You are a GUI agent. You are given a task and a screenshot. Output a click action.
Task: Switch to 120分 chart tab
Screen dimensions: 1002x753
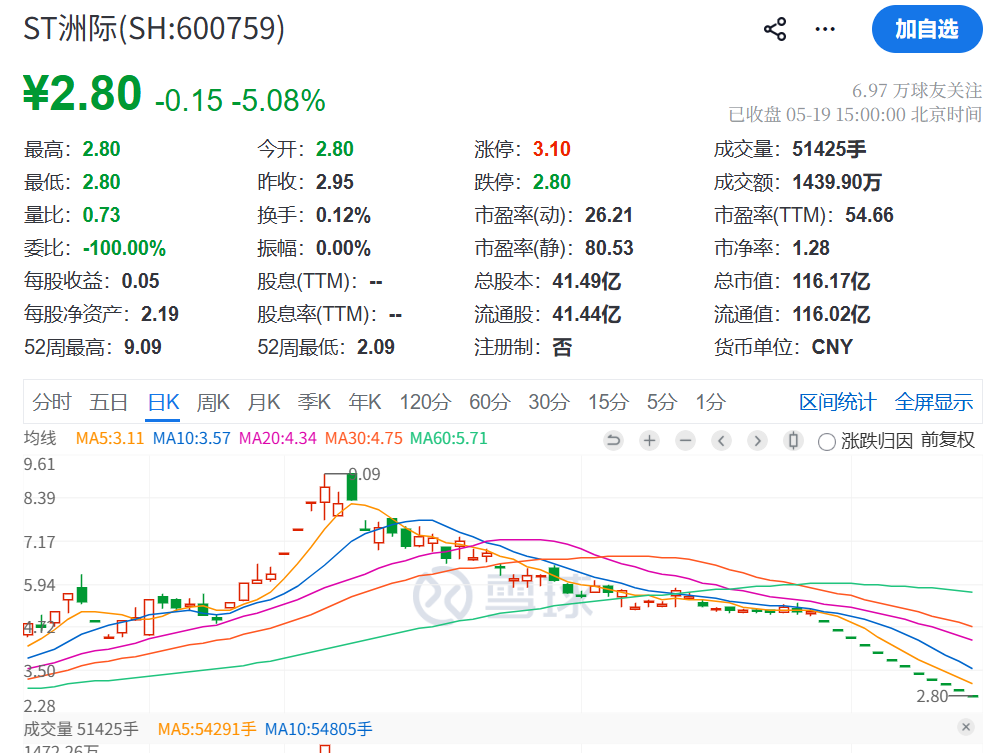click(x=425, y=402)
